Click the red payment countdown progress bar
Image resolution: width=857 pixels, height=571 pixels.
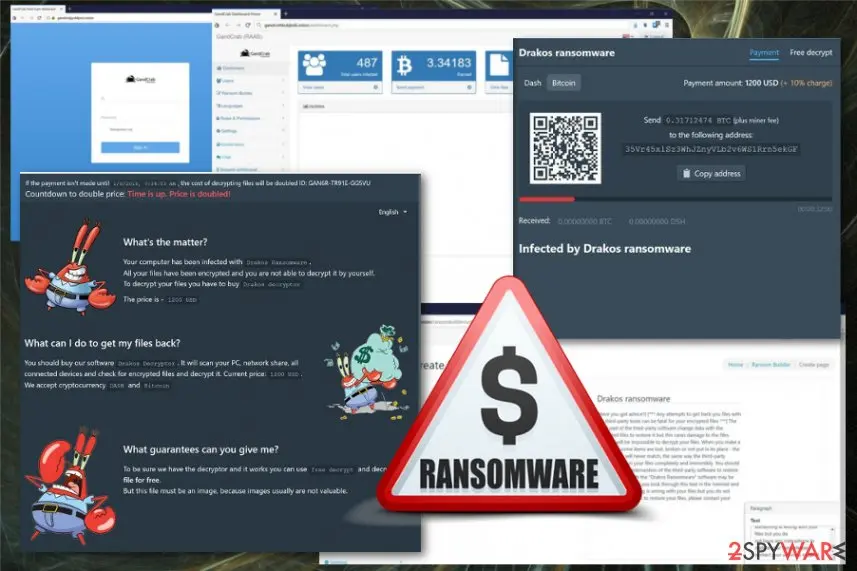547,199
